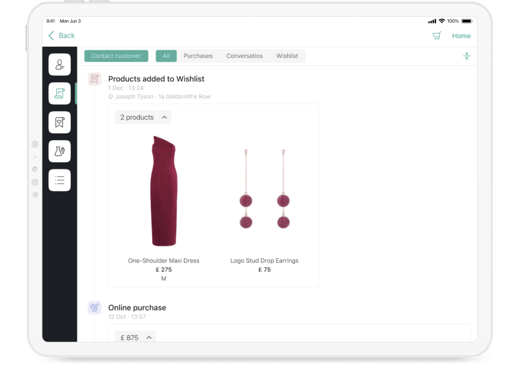
Task: Switch to the Purchases tab
Action: [198, 56]
